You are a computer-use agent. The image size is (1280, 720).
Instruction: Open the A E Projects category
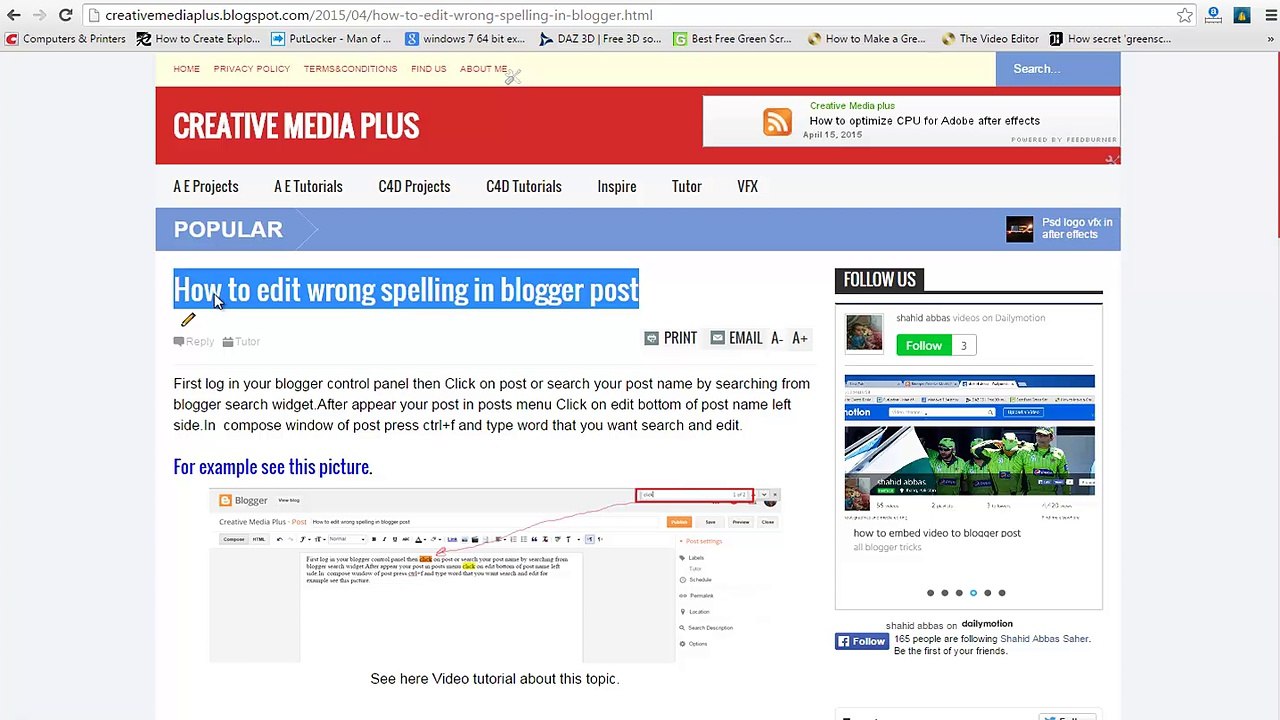[205, 186]
